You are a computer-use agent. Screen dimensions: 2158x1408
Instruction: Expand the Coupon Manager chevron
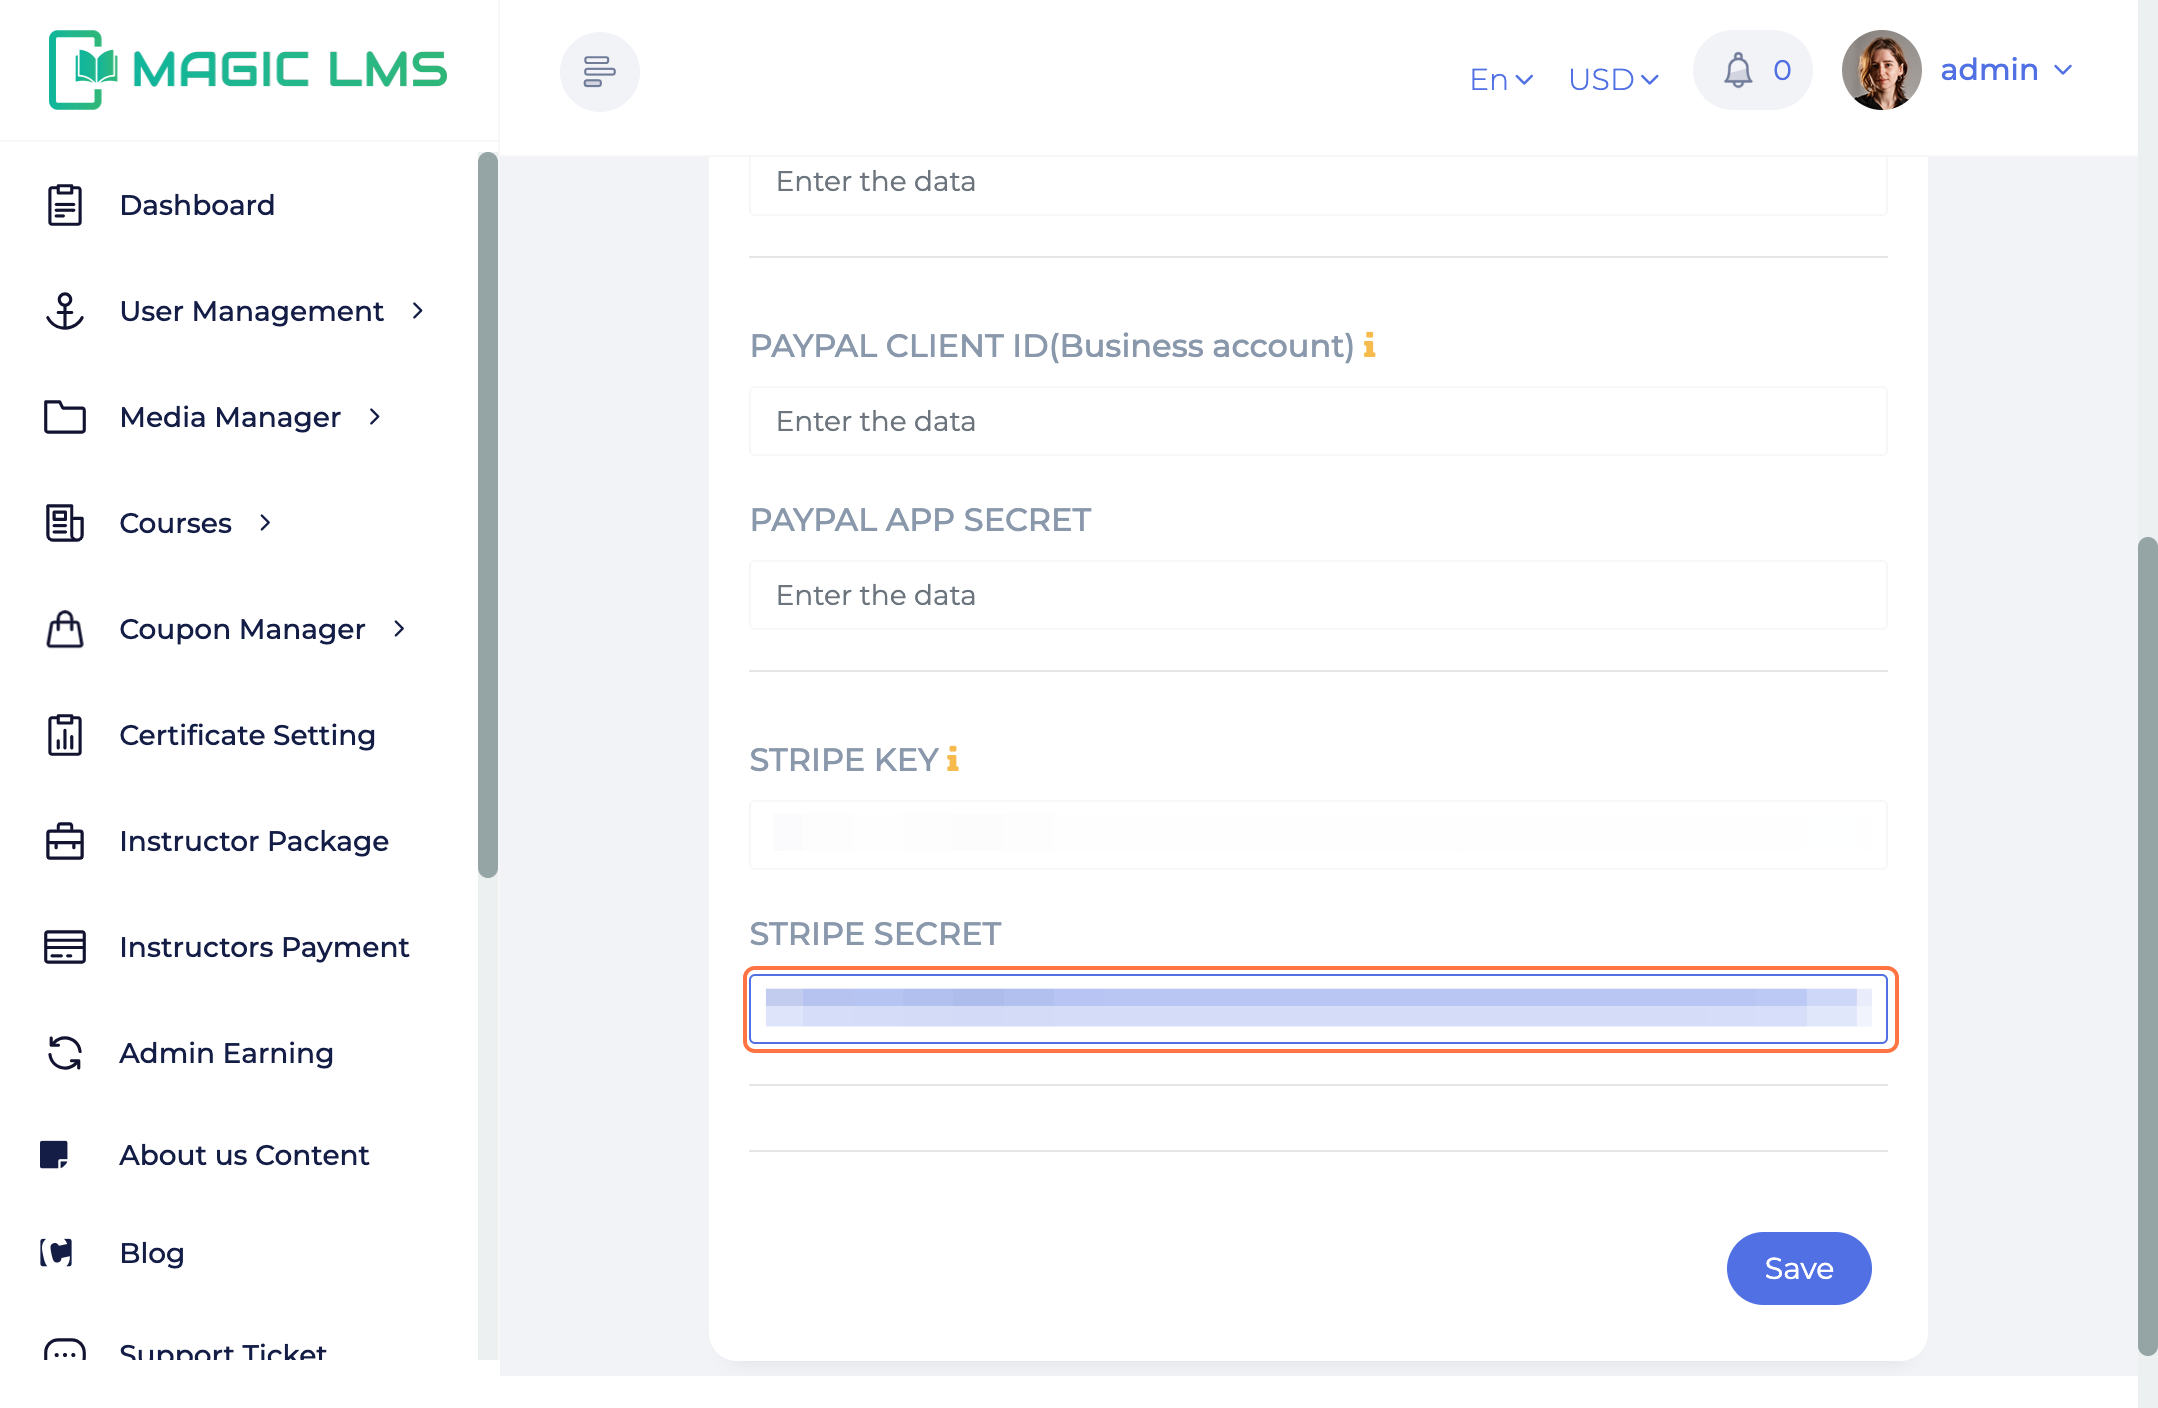pyautogui.click(x=399, y=629)
